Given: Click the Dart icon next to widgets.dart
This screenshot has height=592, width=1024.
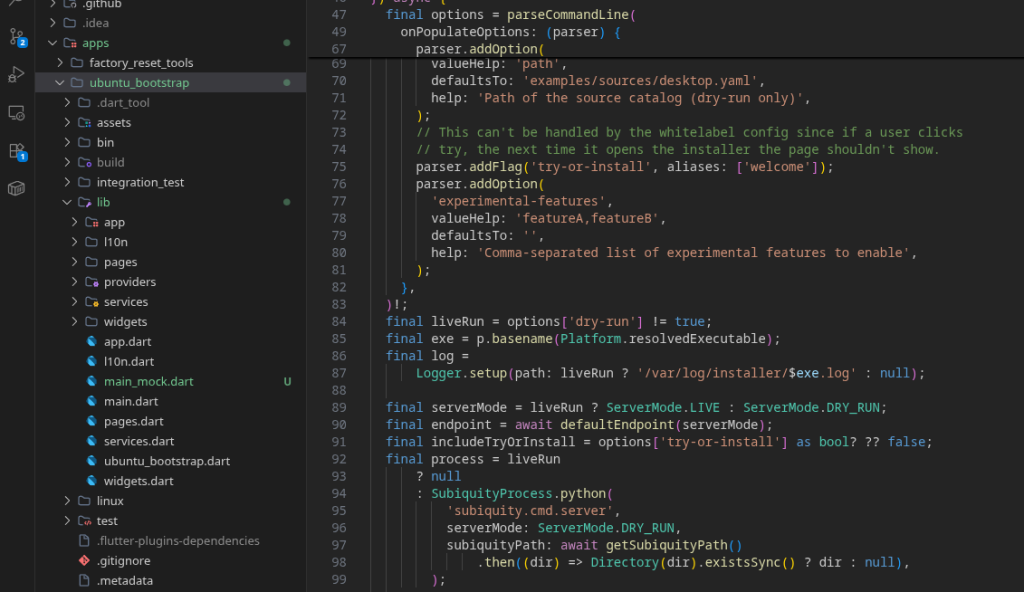Looking at the screenshot, I should click(x=92, y=481).
